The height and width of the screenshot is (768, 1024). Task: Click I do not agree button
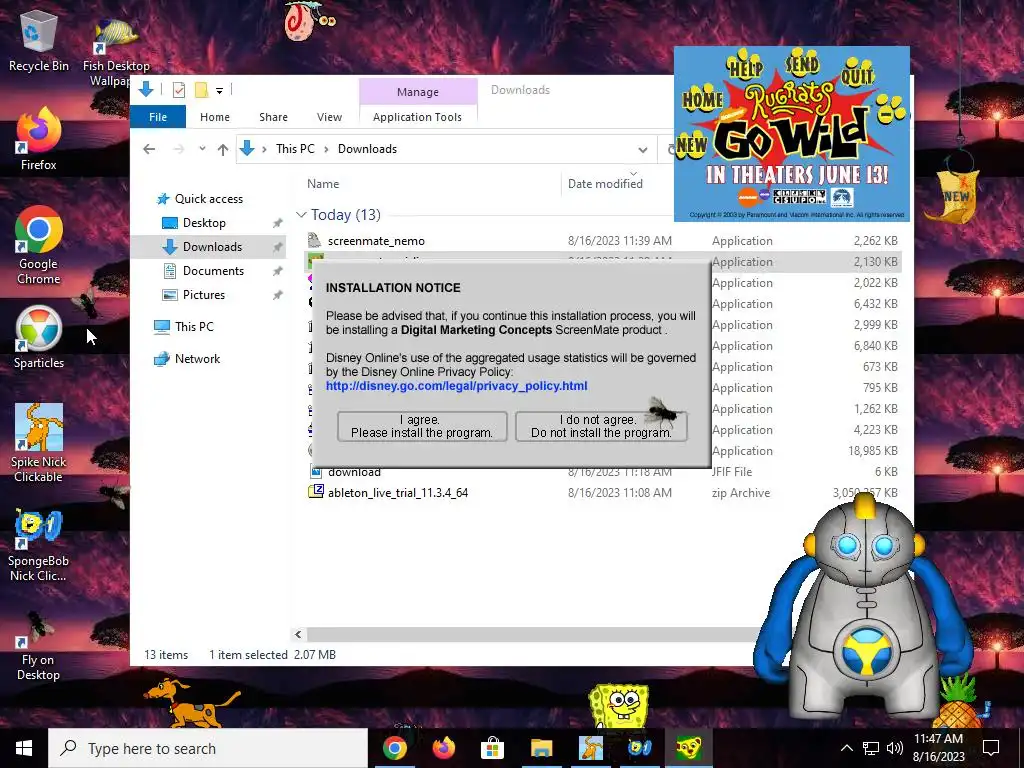tap(601, 426)
